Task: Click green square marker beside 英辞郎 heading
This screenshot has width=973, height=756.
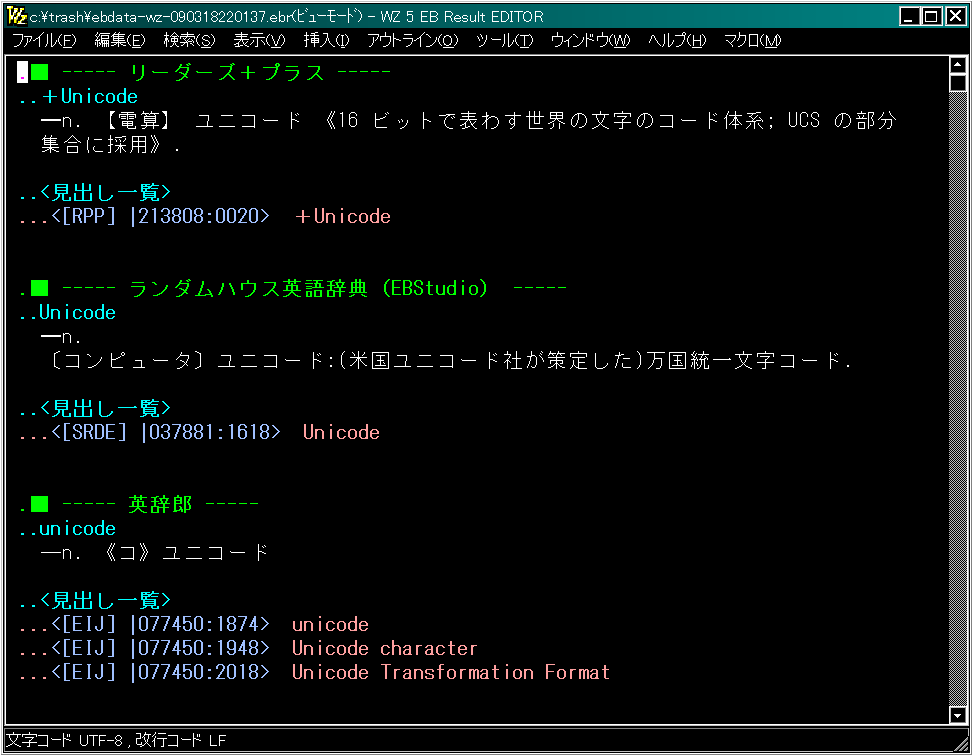Action: click(x=40, y=504)
